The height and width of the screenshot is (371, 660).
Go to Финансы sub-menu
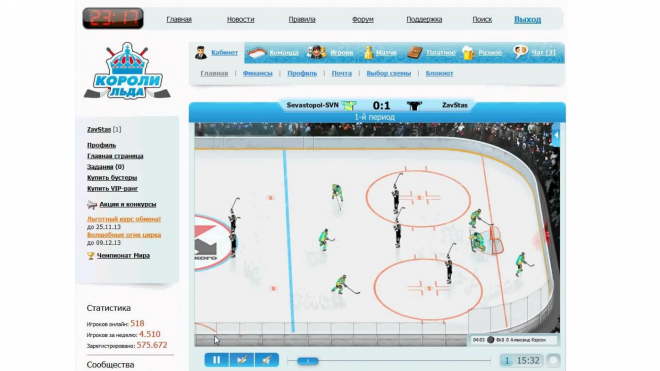tap(258, 73)
